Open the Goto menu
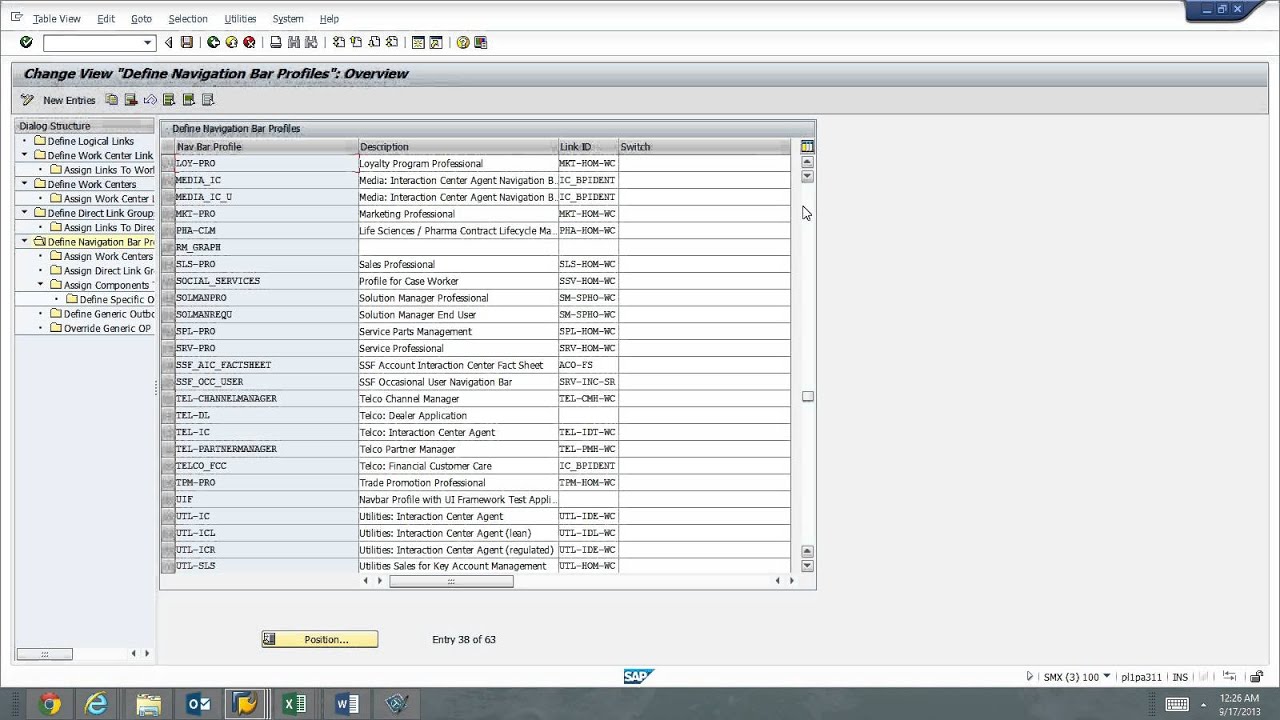This screenshot has width=1280, height=720. tap(141, 19)
